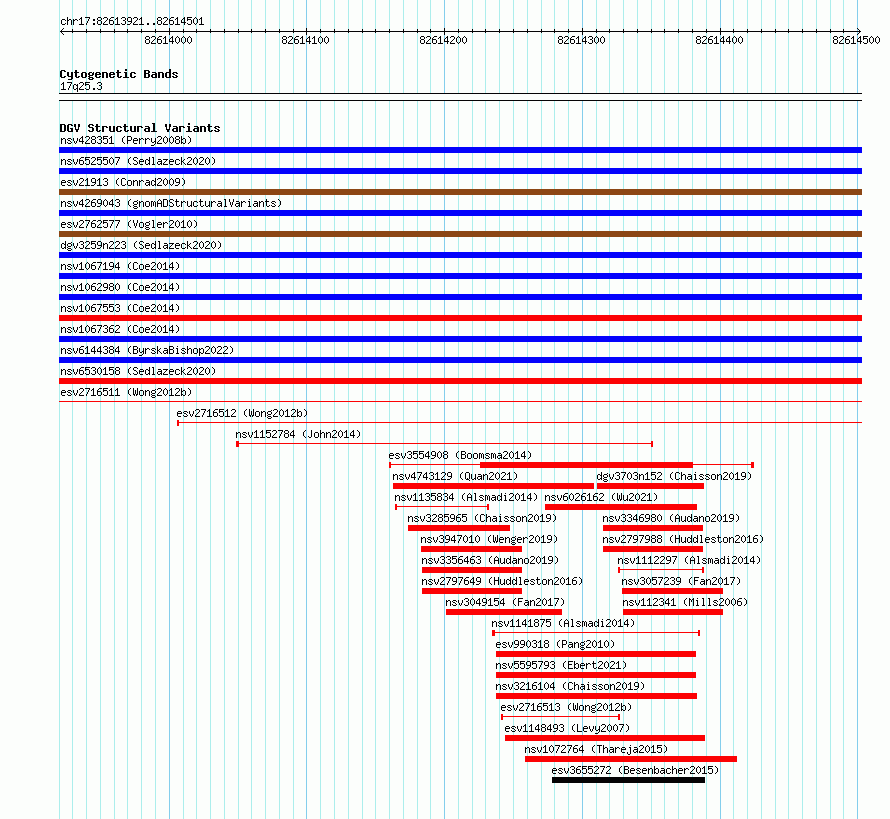Click the 82614400 ruler position label

click(719, 40)
